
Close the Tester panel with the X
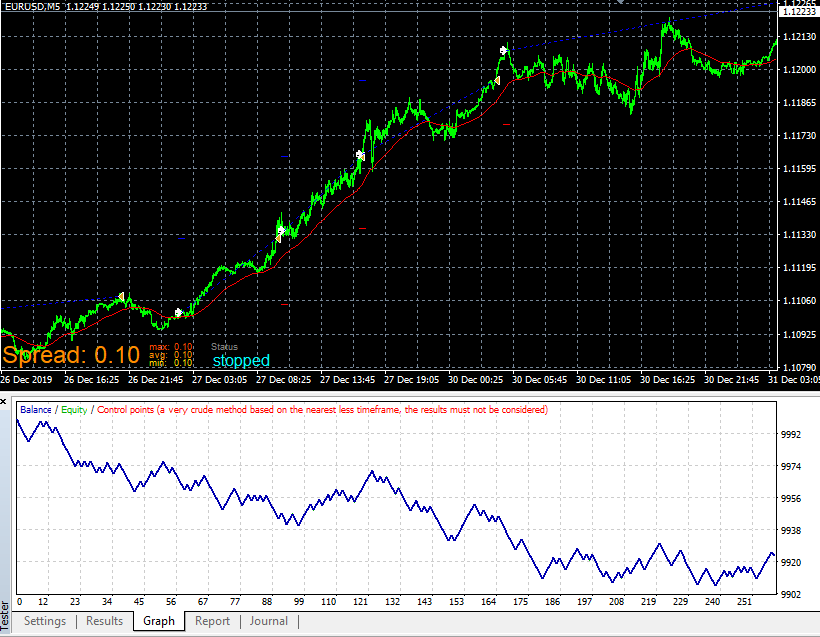pyautogui.click(x=3, y=402)
